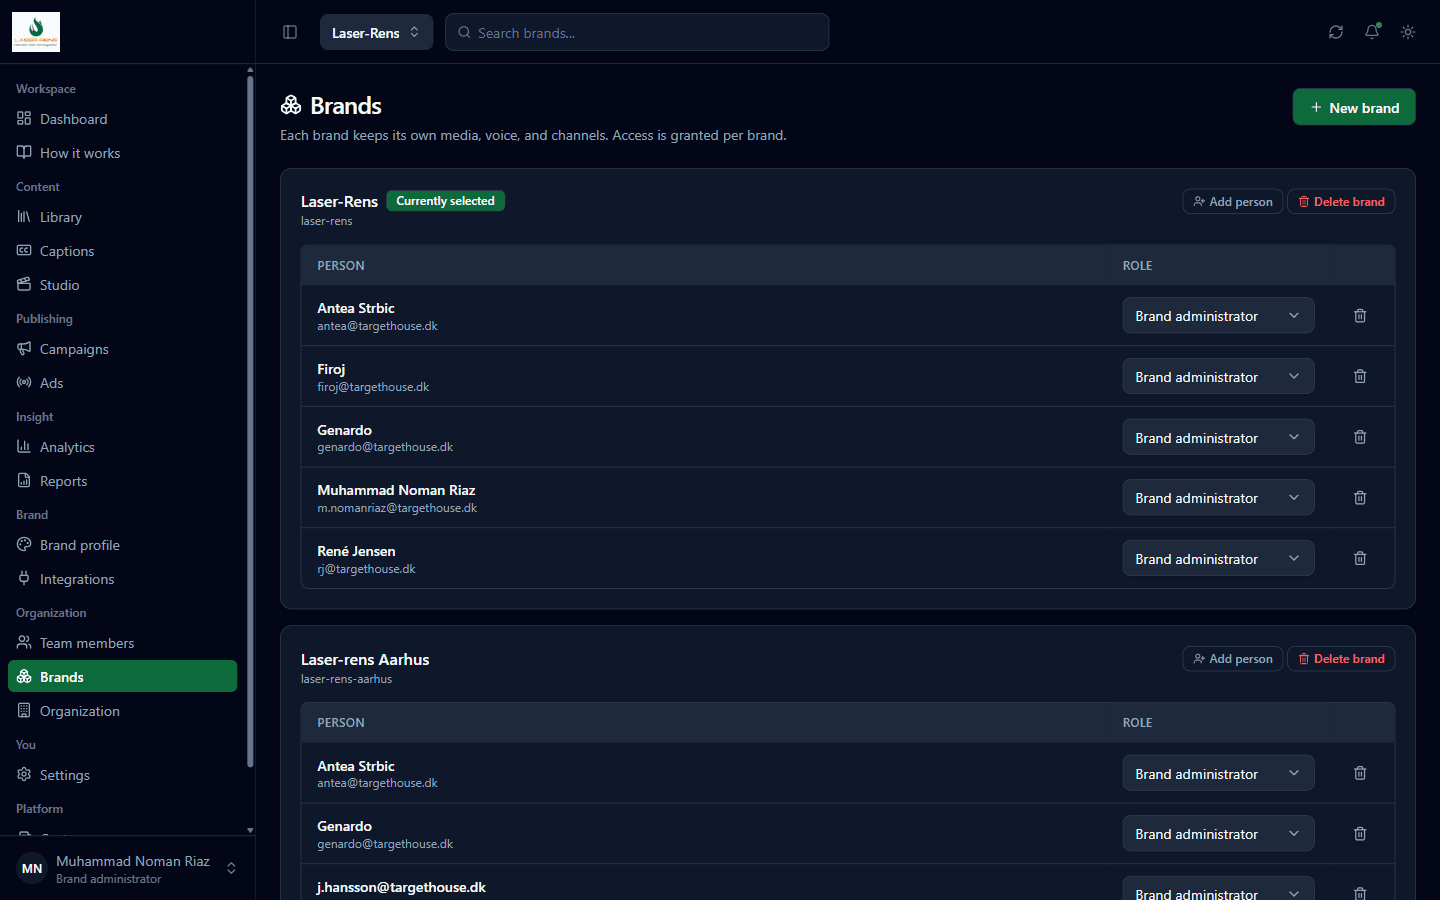
Task: Remove Antea Strbic from Laser-Rens brand
Action: (x=1360, y=316)
